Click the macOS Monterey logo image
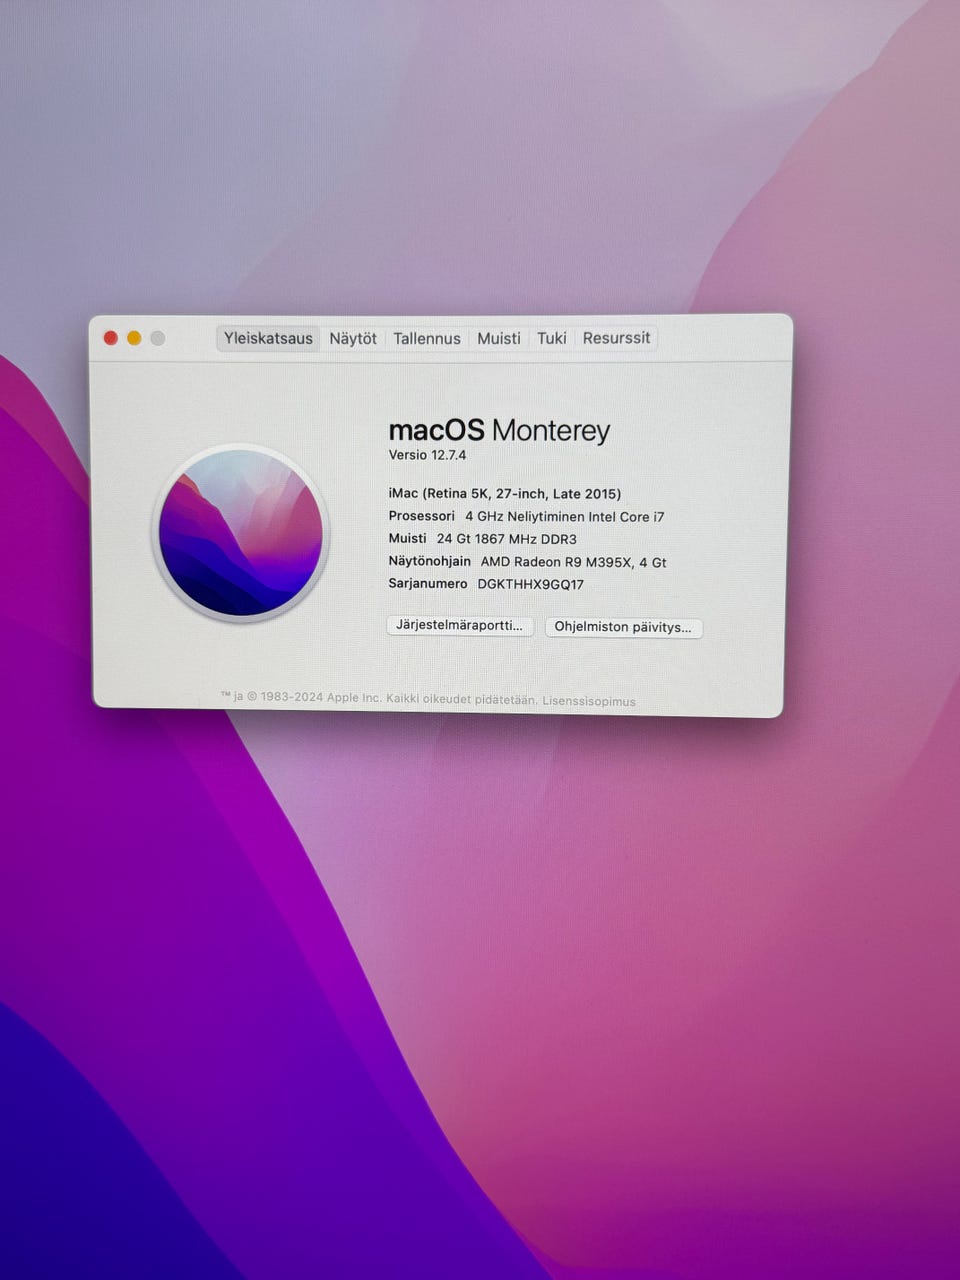This screenshot has height=1280, width=960. tap(241, 532)
